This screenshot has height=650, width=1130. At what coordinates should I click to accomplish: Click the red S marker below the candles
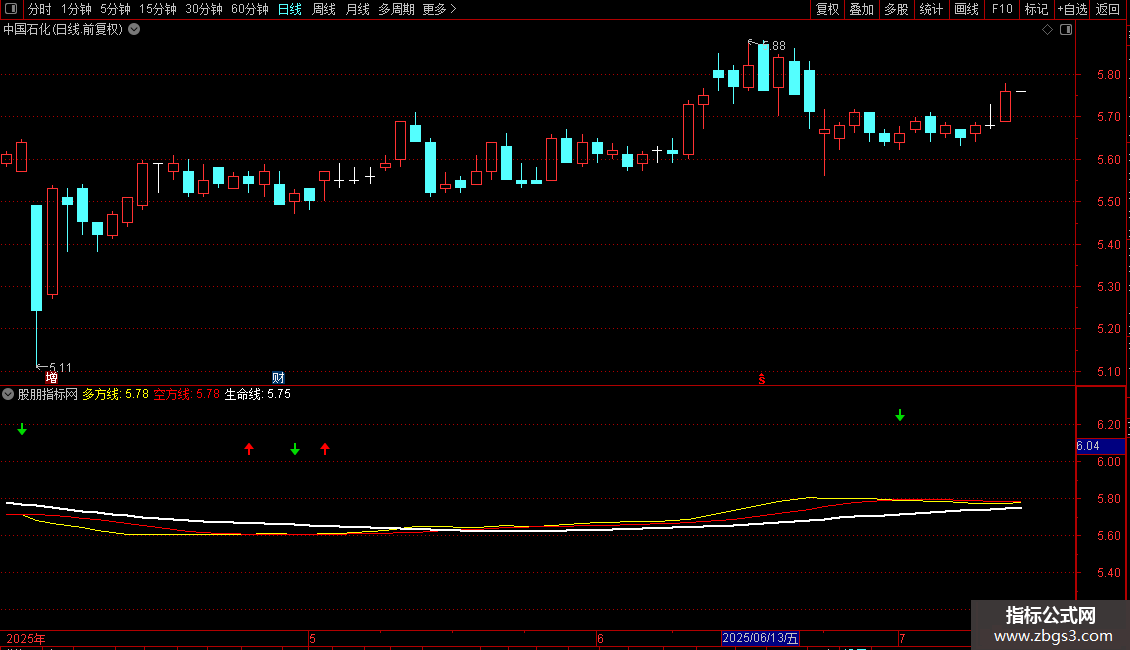762,379
